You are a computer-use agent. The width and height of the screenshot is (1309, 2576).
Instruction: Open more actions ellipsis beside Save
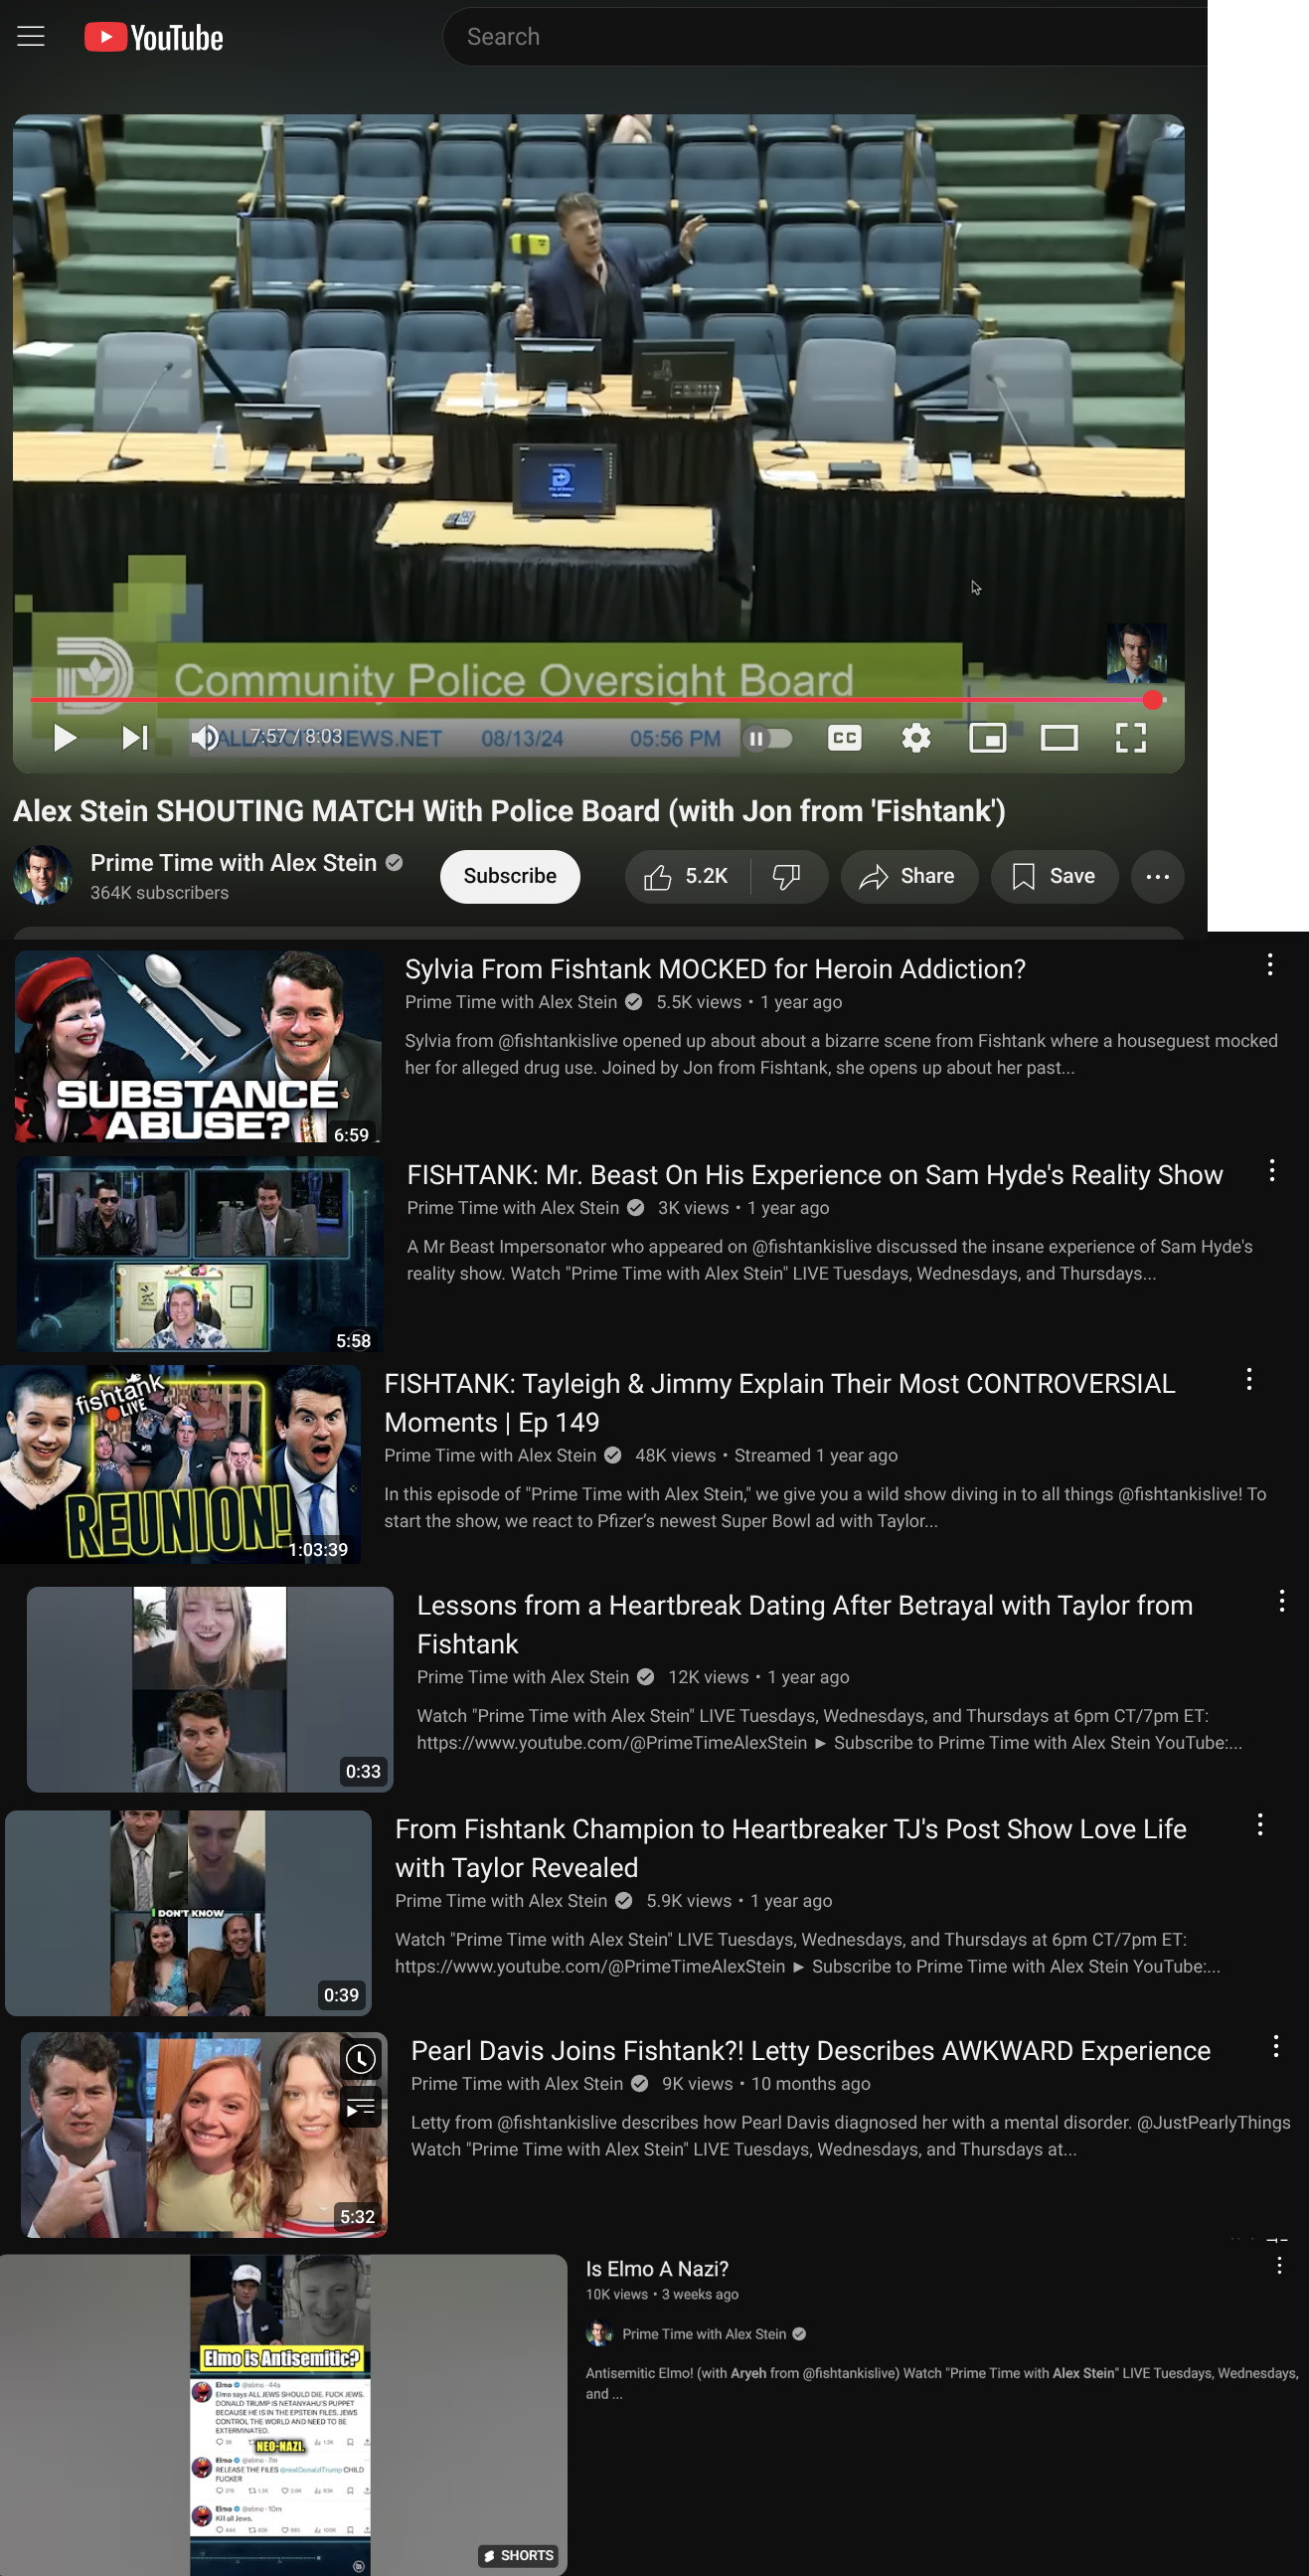click(1158, 877)
